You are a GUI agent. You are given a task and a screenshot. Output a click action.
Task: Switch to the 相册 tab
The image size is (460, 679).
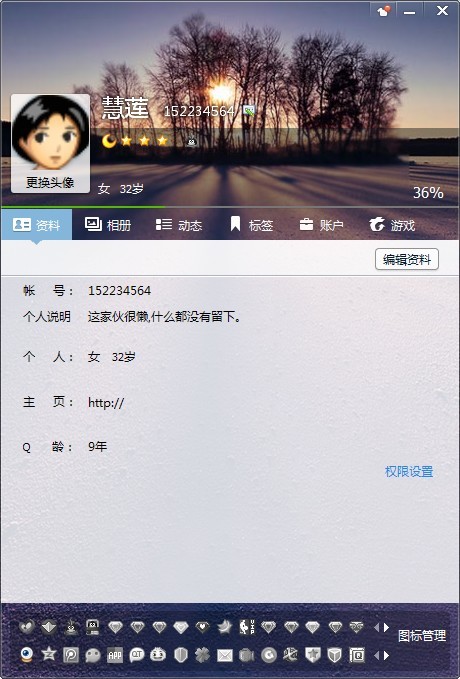pos(108,225)
